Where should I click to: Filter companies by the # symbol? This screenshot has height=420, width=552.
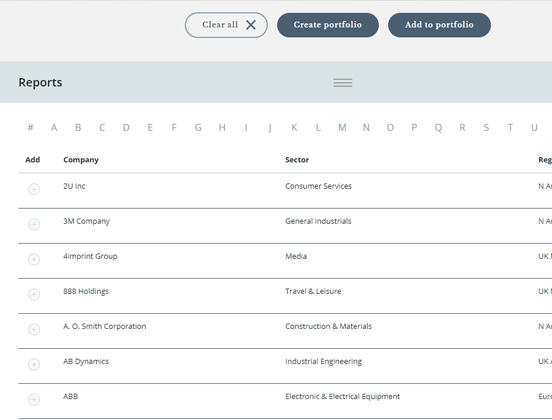coord(30,127)
